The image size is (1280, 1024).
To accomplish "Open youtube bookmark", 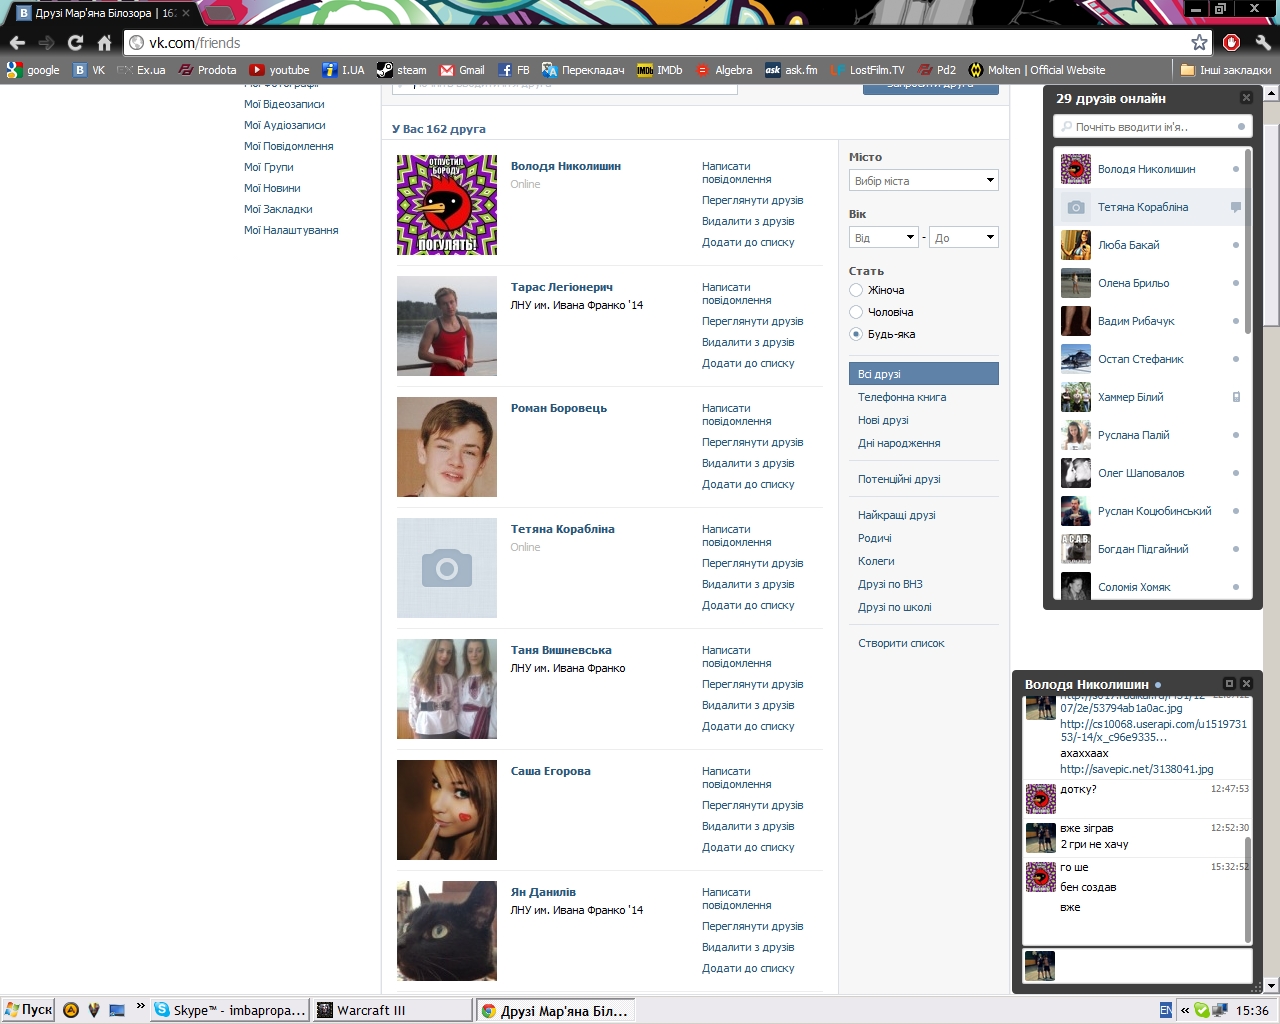I will [x=280, y=70].
